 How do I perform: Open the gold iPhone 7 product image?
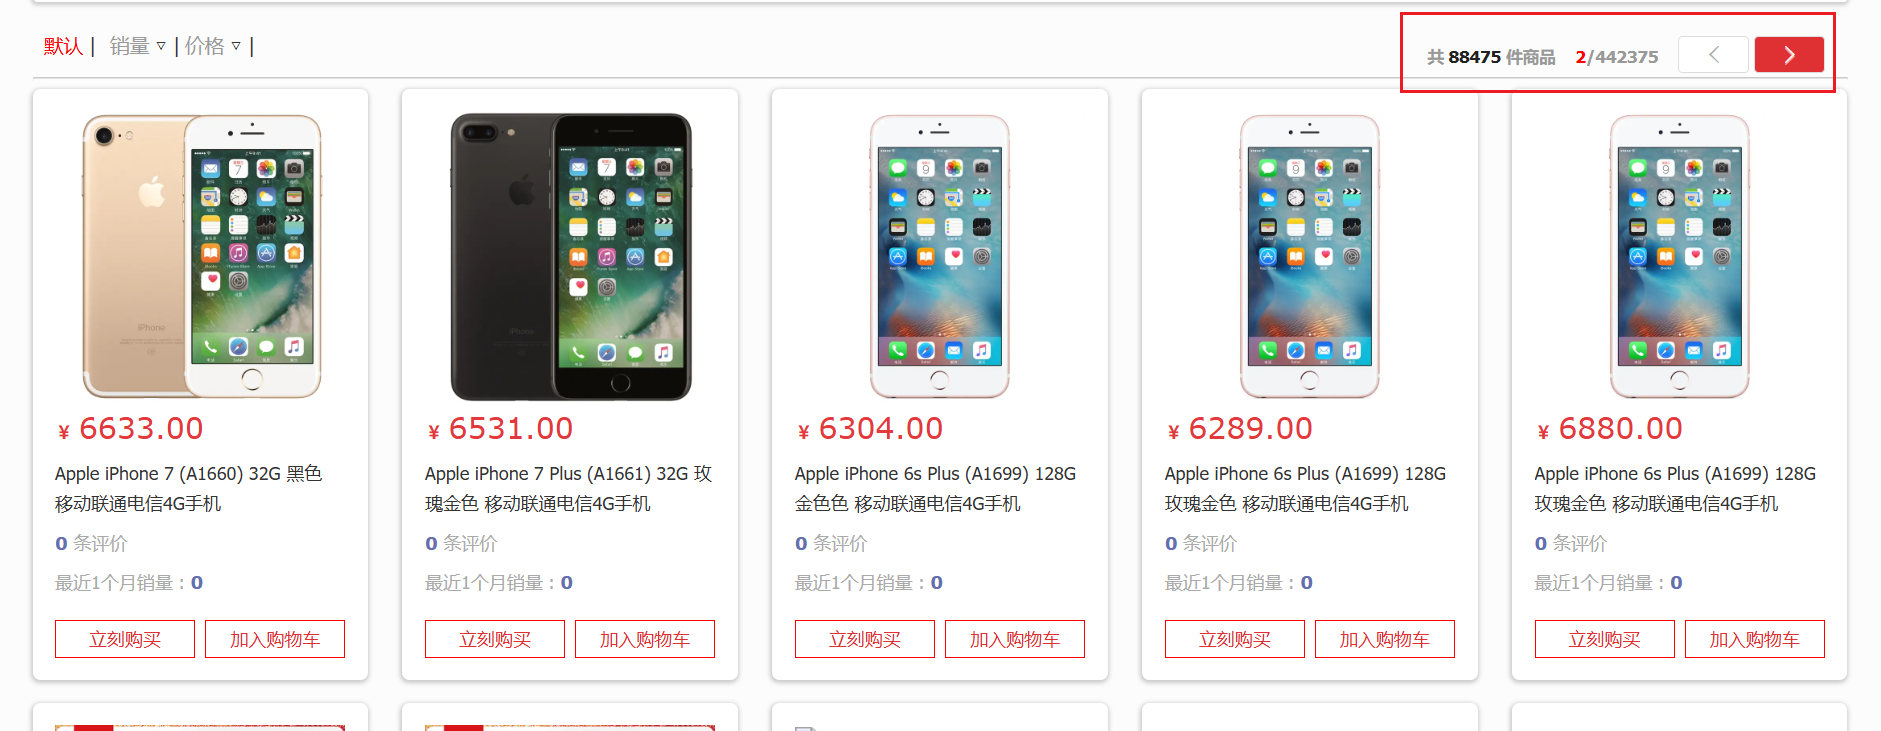(x=201, y=256)
